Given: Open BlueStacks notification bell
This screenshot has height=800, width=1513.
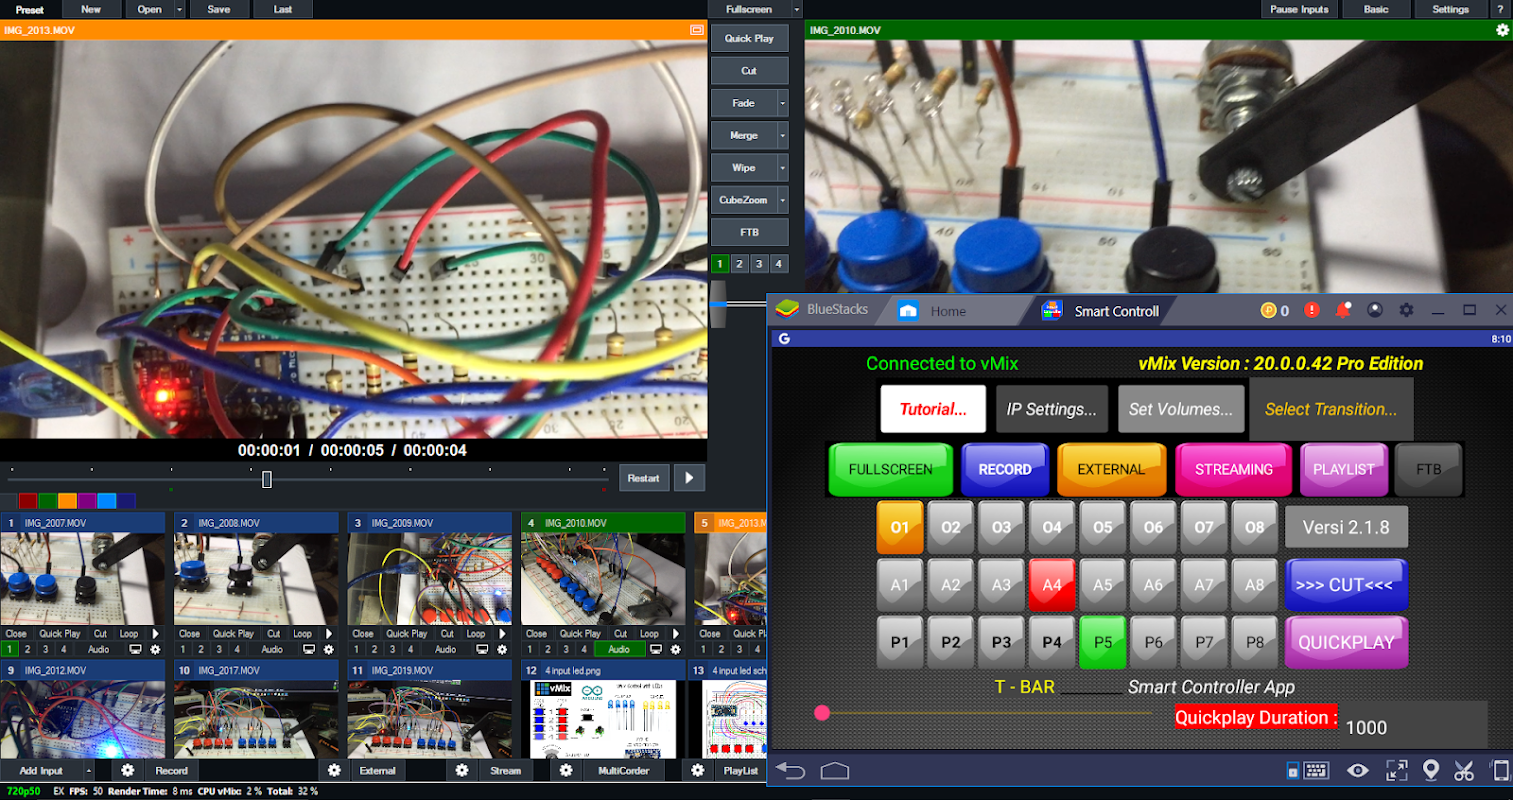Looking at the screenshot, I should point(1343,310).
